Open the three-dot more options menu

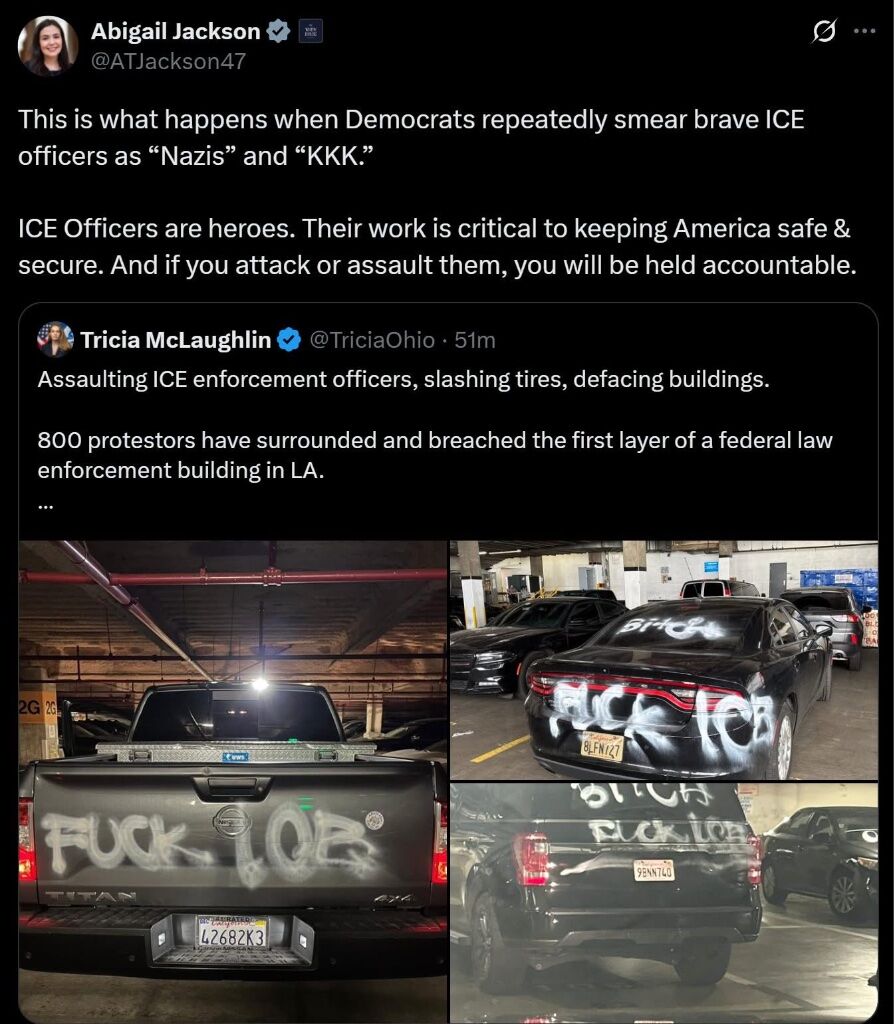865,31
